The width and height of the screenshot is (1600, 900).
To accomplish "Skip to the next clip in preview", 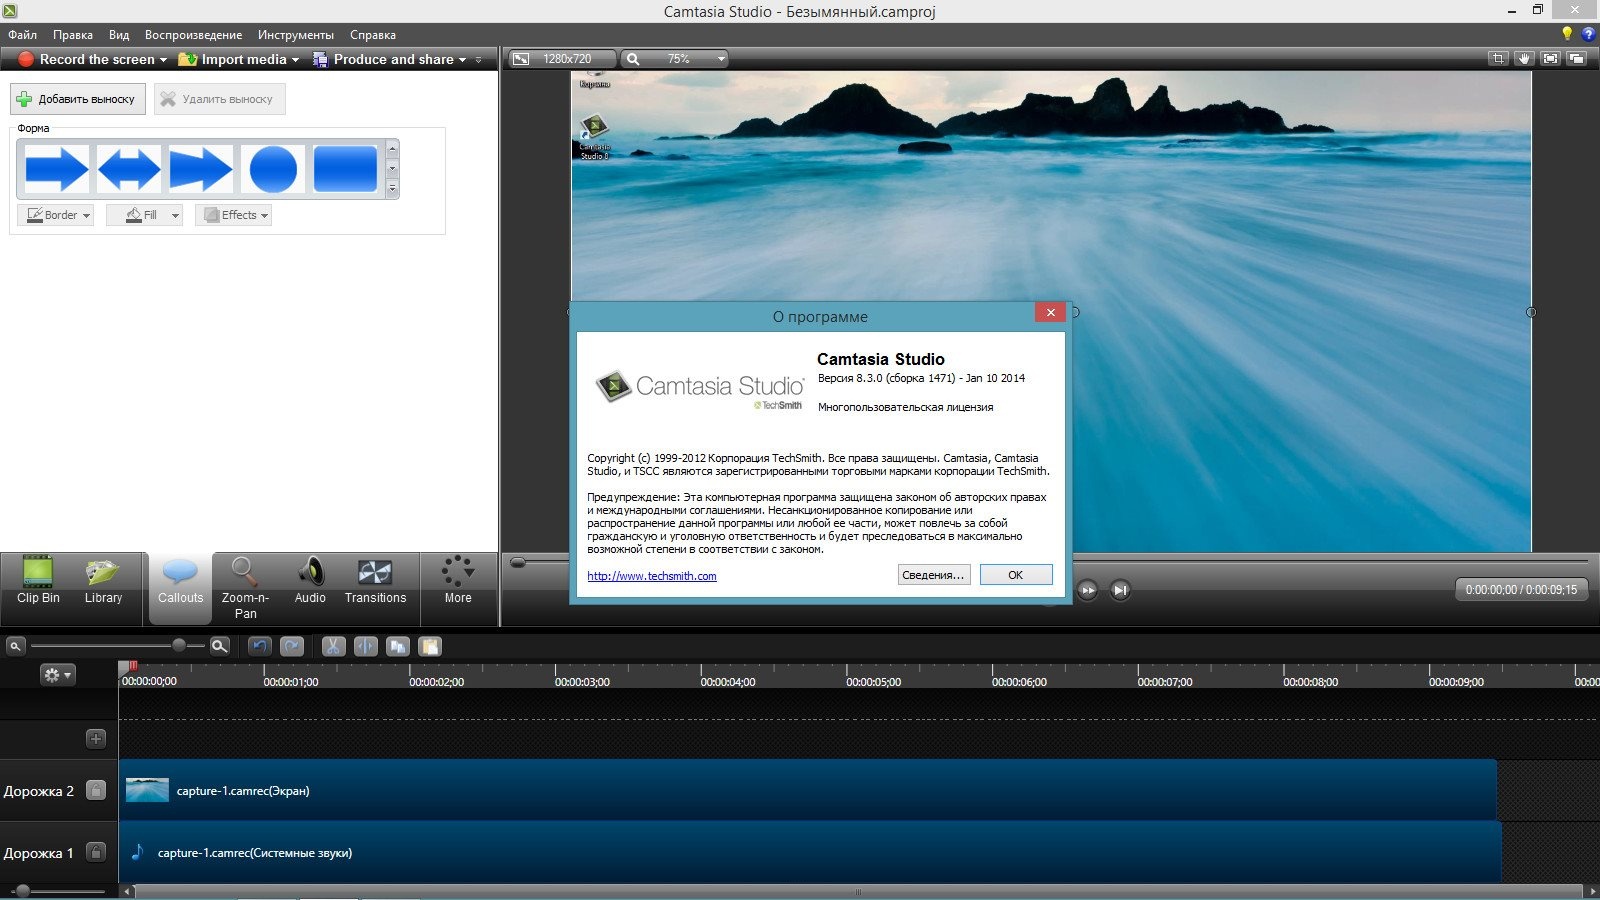I will click(x=1121, y=590).
